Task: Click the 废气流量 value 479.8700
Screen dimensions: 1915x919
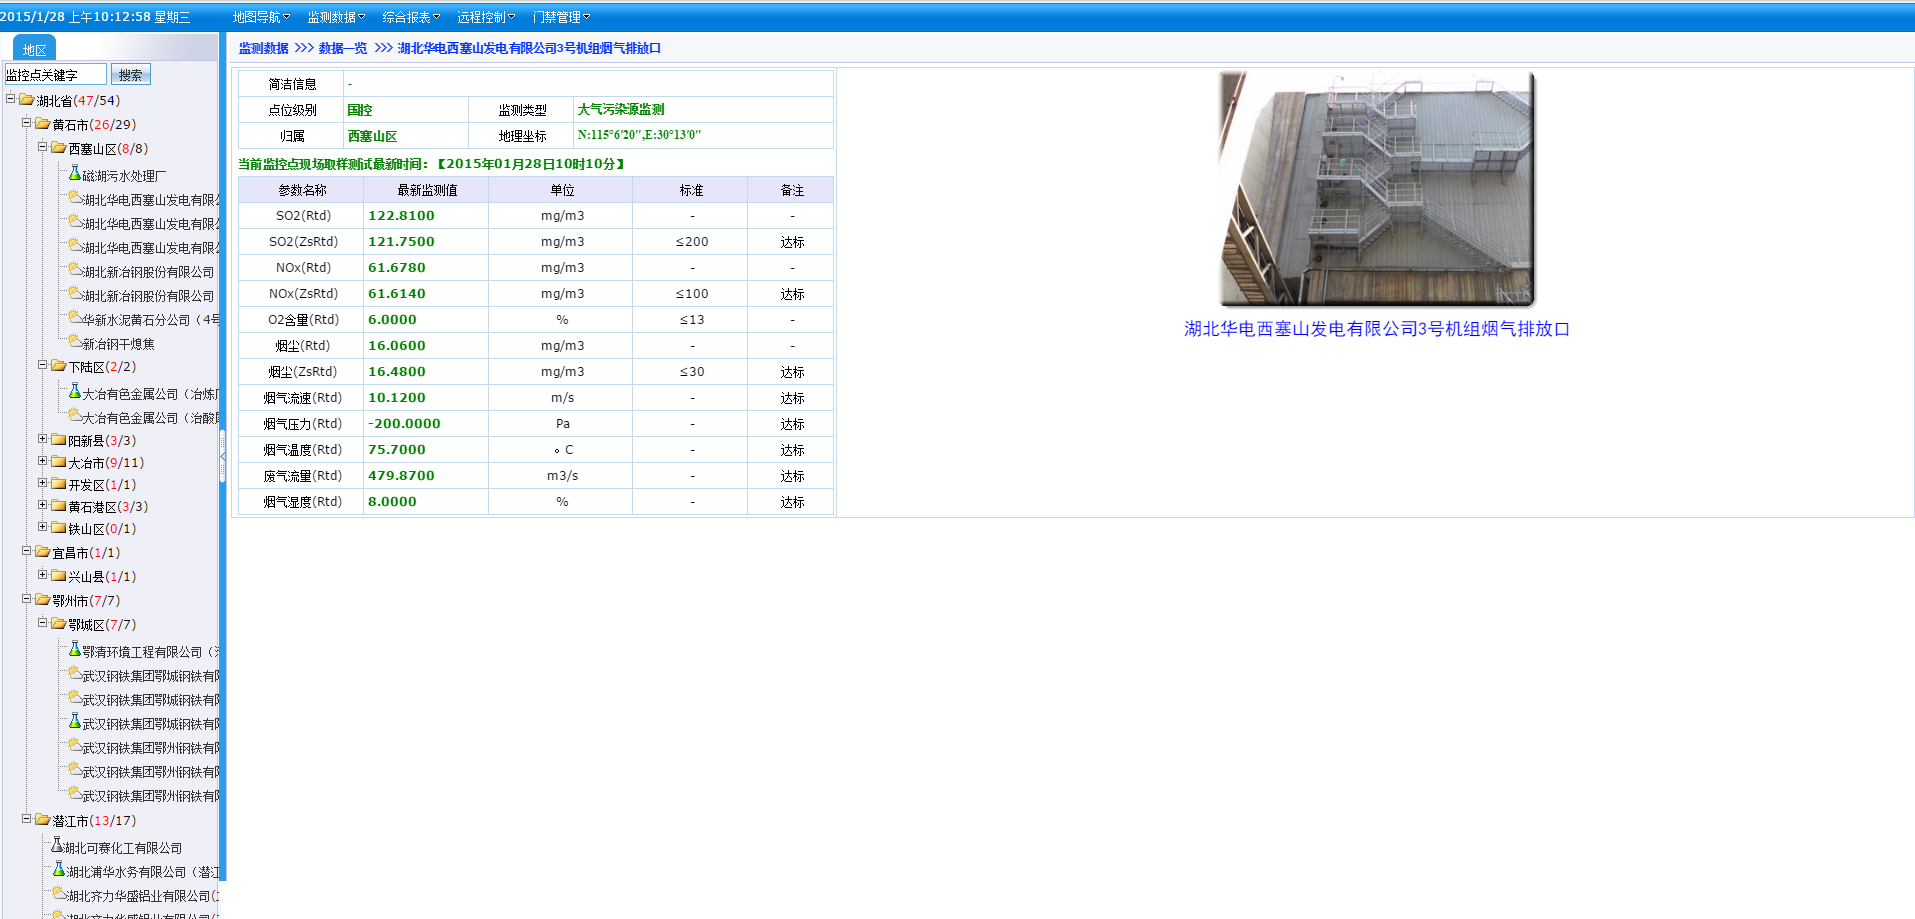Action: click(x=401, y=475)
